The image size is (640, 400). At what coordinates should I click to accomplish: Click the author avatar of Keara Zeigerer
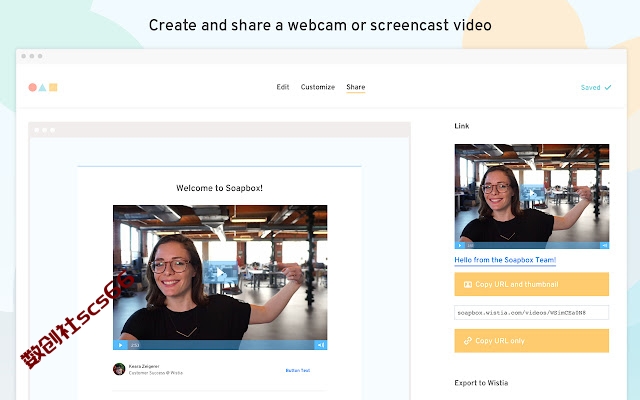[119, 369]
